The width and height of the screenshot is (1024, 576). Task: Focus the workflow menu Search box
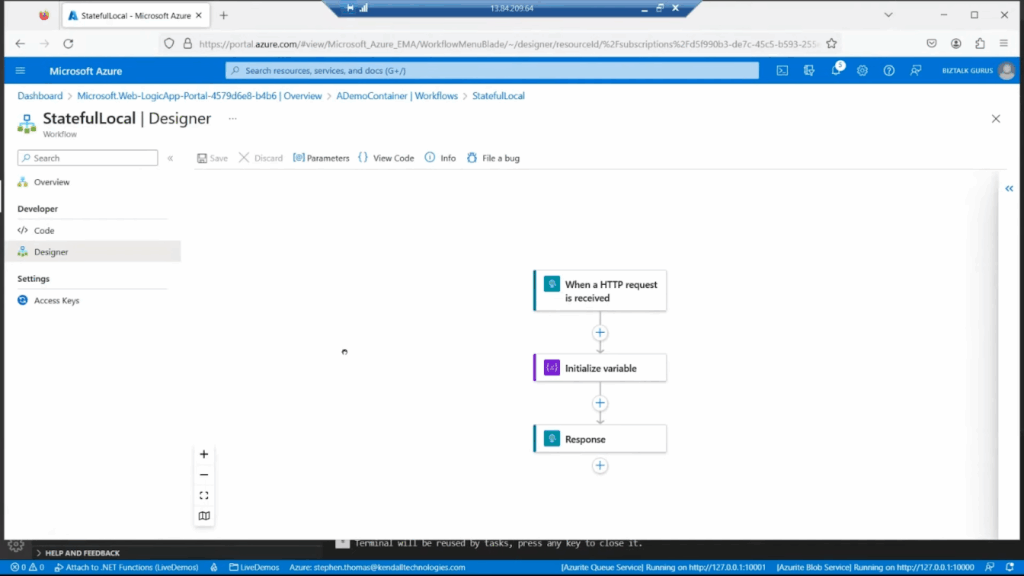[88, 158]
